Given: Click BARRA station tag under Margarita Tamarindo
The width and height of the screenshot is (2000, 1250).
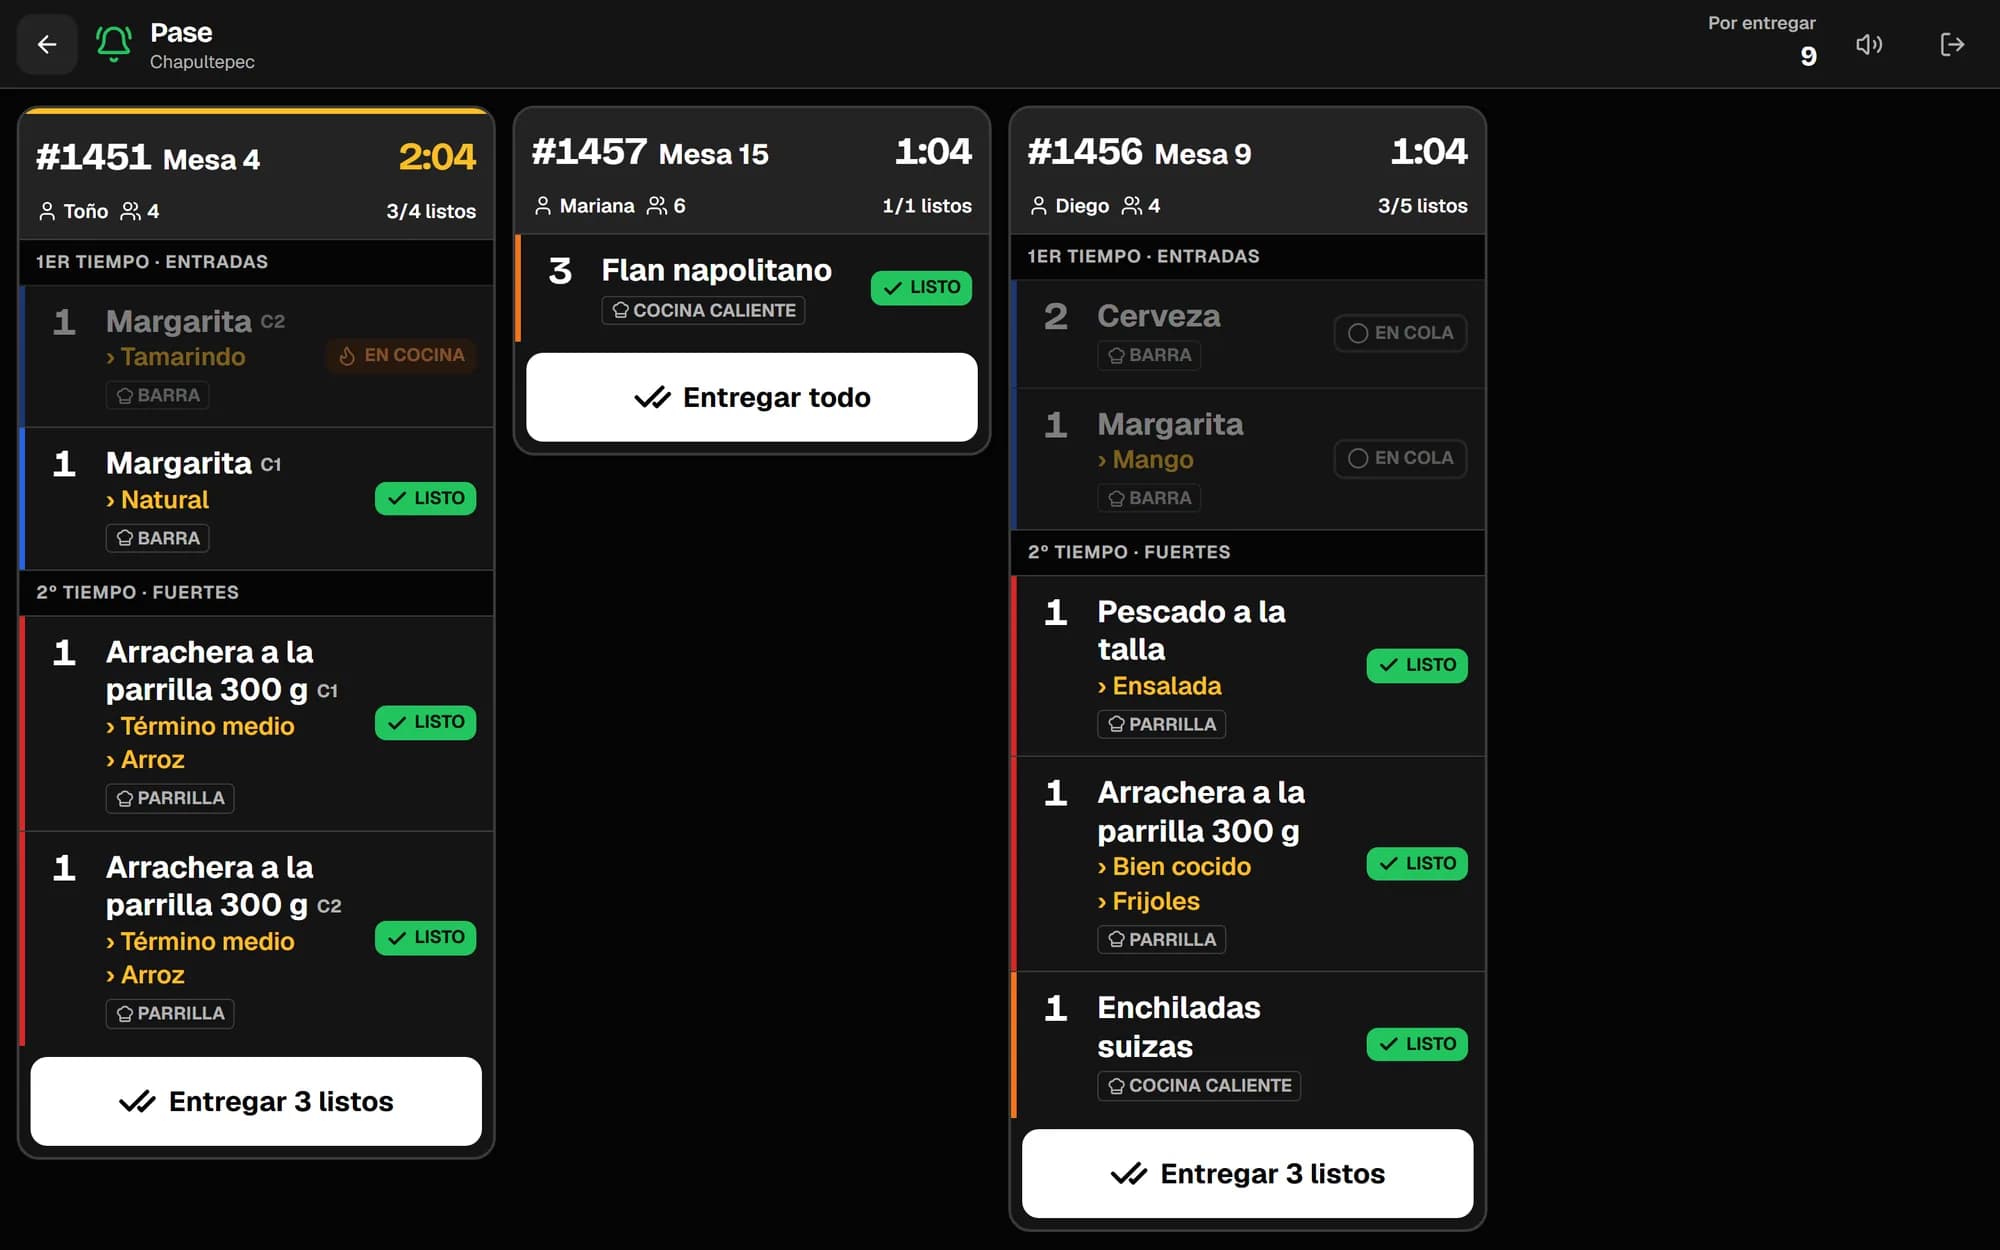Looking at the screenshot, I should click(158, 395).
